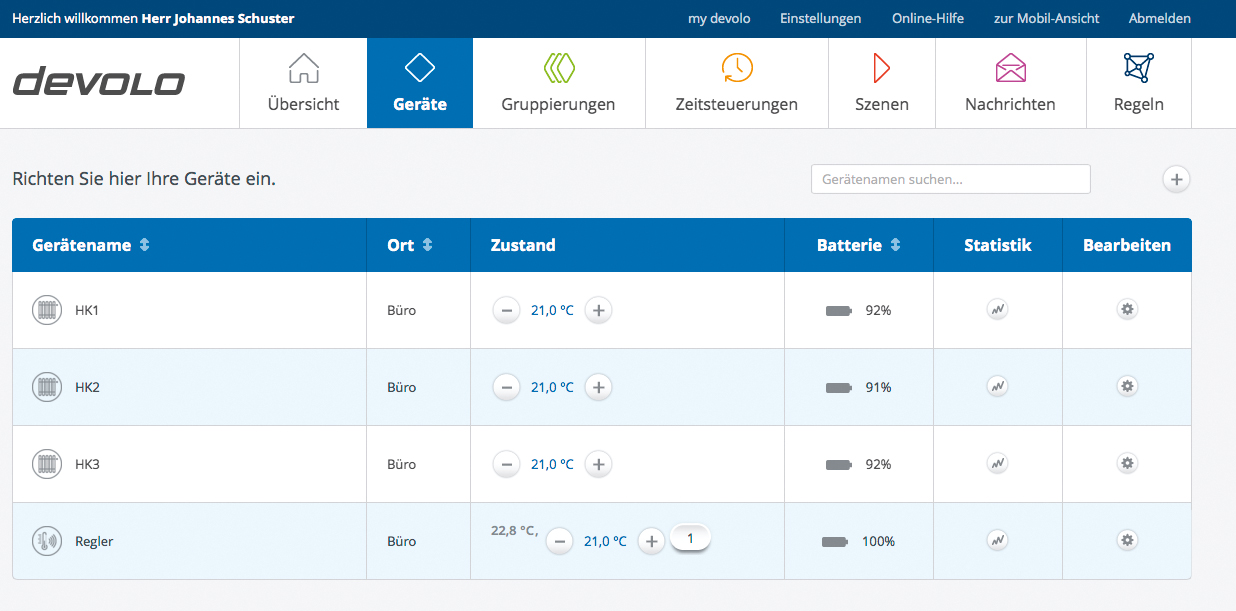1236x611 pixels.
Task: Open the Online-Hilfe link
Action: coord(927,18)
